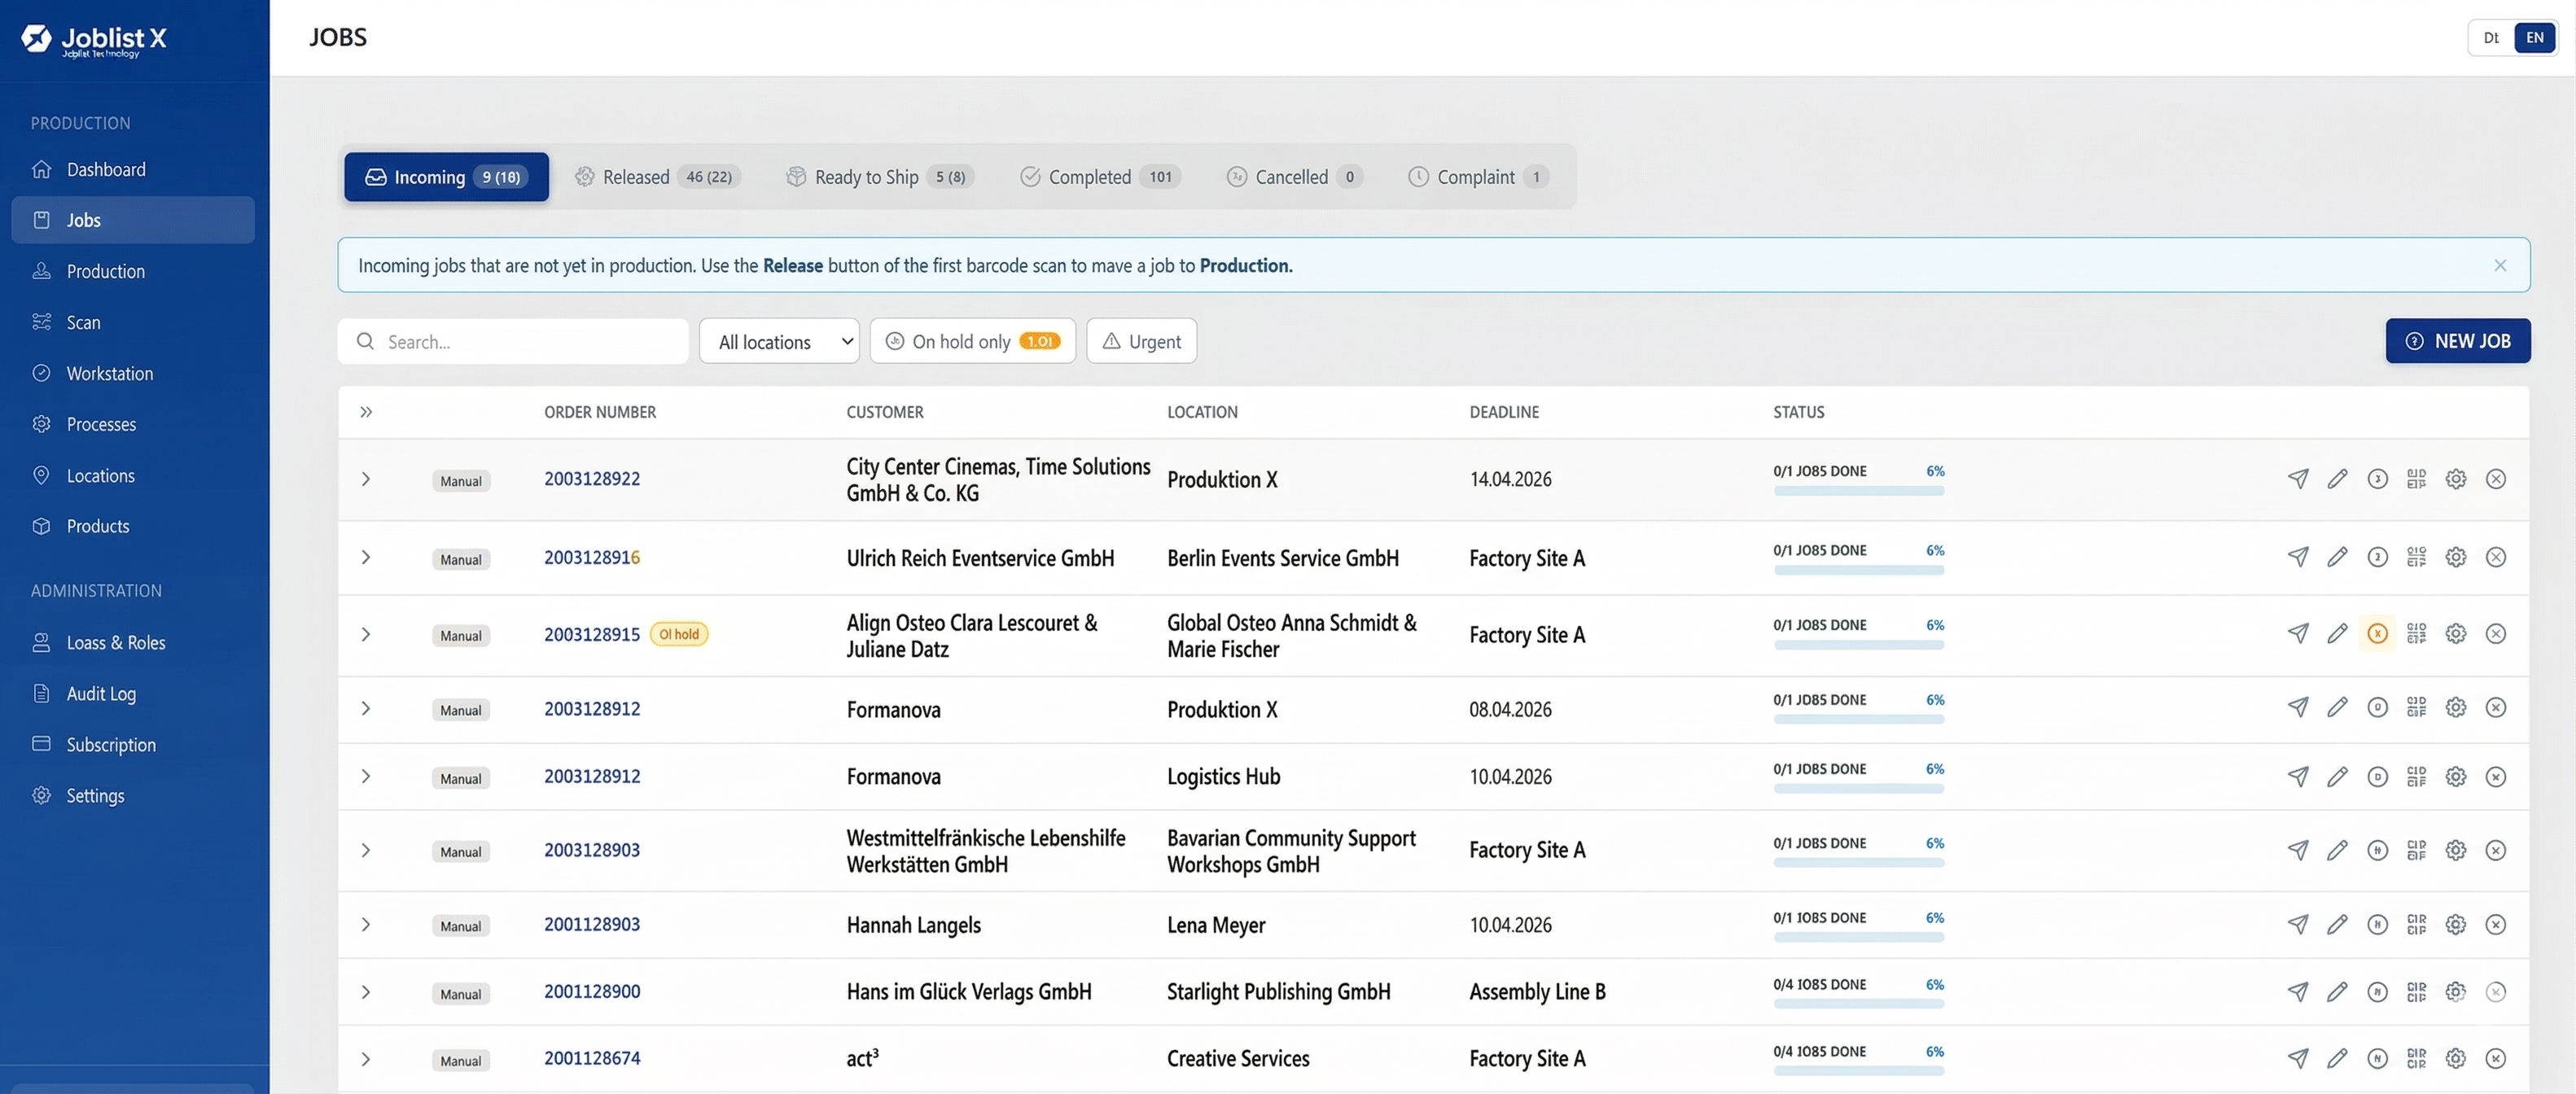Click the progress bar for Formanova Logistics Hub row
The image size is (2576, 1094).
(1858, 789)
